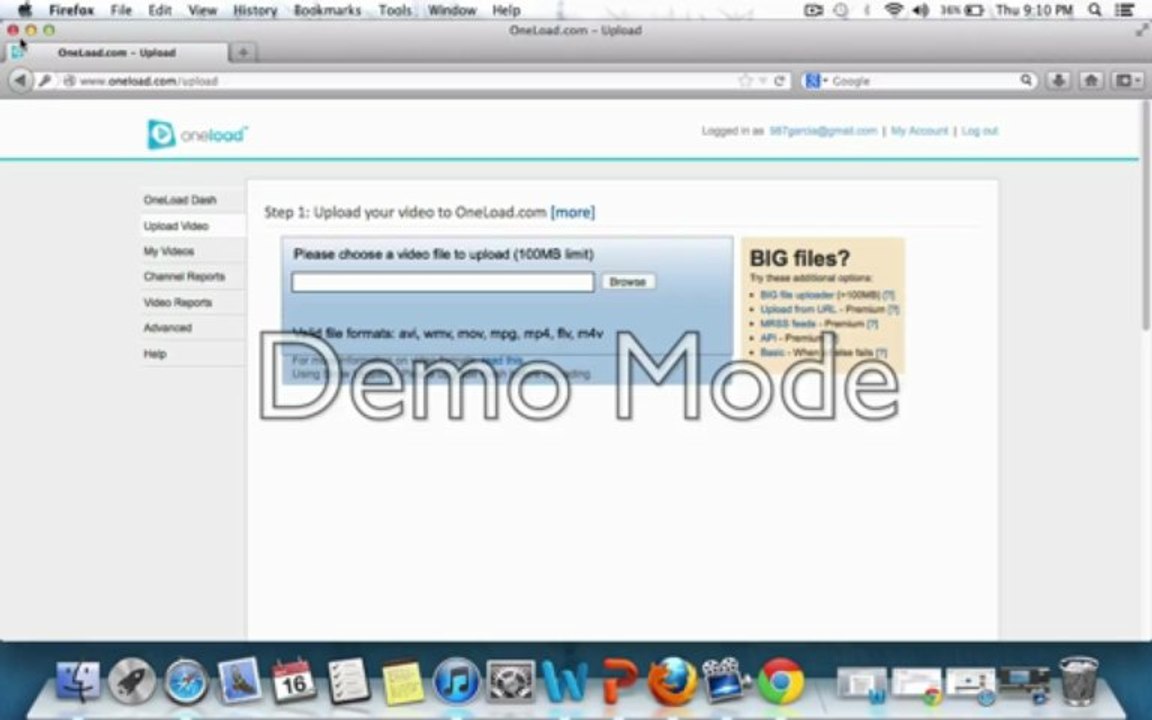Click the Wi-Fi status icon
1152x720 pixels.
(893, 10)
